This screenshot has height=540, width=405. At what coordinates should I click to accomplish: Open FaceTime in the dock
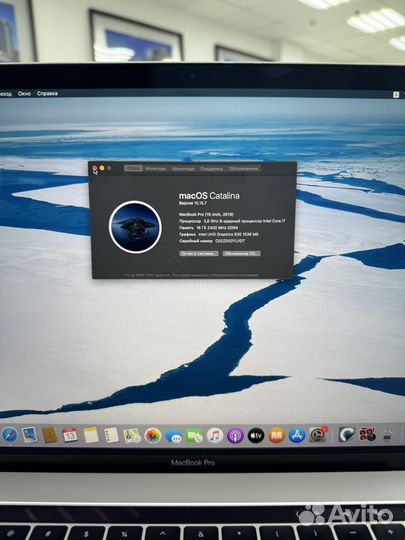coord(194,436)
